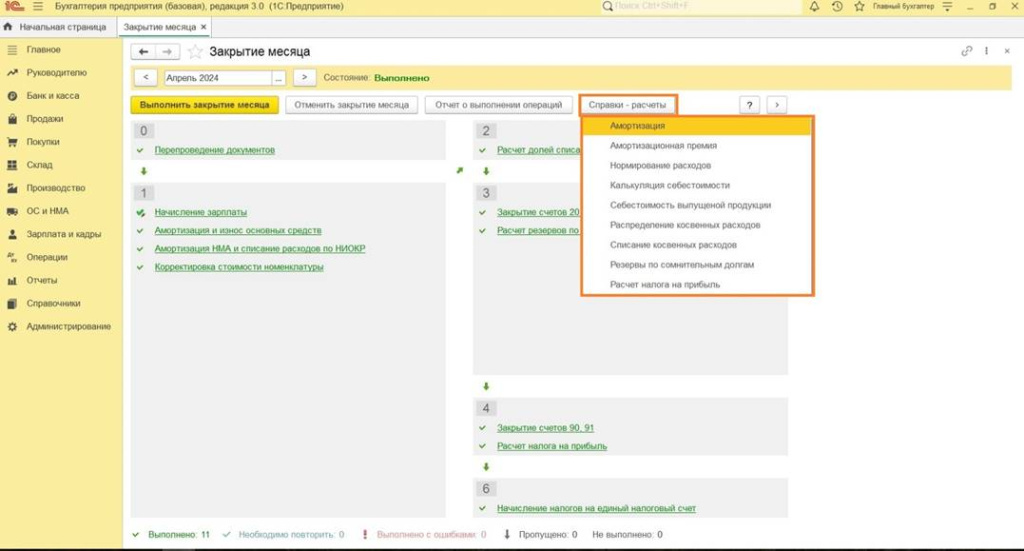Open the history clock icon
This screenshot has width=1024, height=551.
(837, 7)
